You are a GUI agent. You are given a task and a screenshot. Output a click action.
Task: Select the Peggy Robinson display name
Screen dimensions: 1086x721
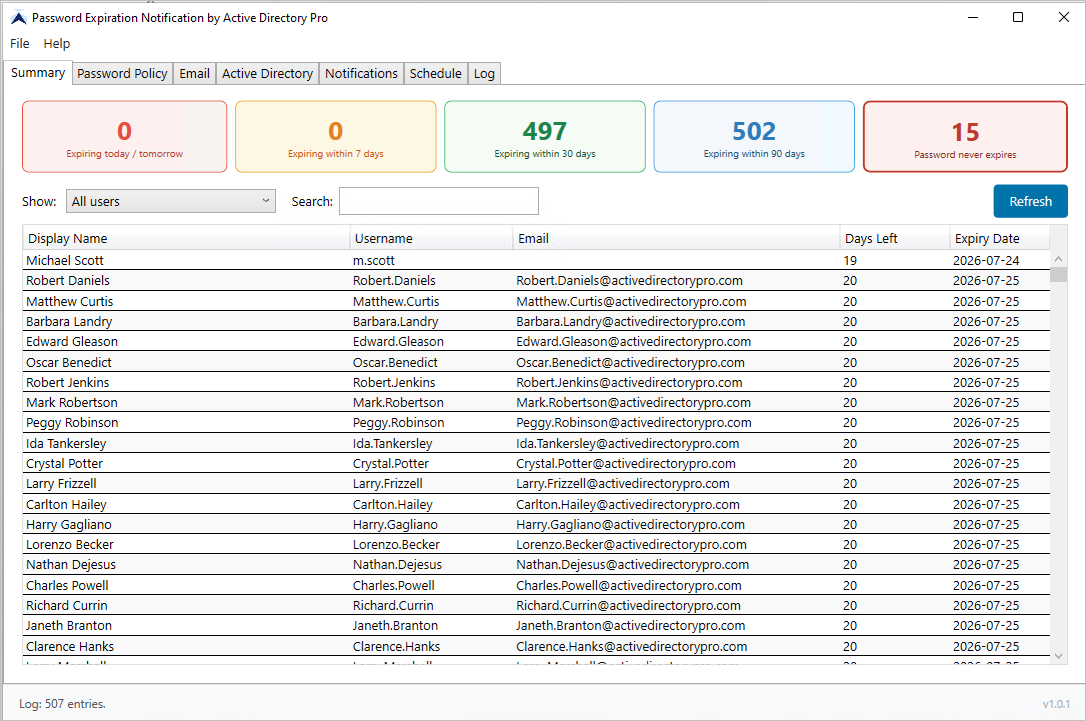pyautogui.click(x=72, y=422)
